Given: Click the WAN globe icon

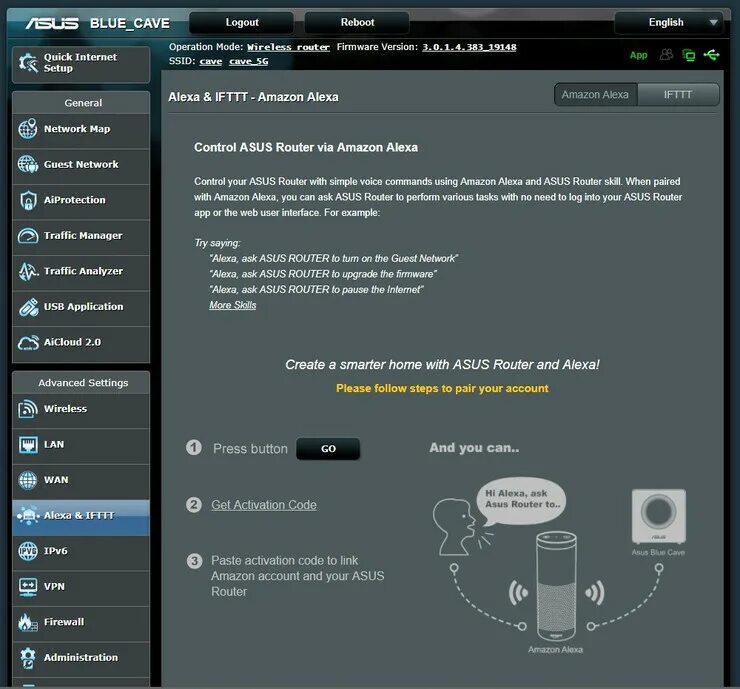Looking at the screenshot, I should tap(28, 480).
